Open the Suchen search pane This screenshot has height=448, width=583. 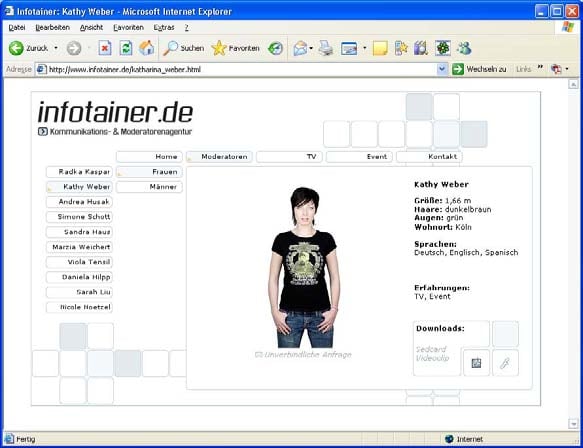point(184,48)
